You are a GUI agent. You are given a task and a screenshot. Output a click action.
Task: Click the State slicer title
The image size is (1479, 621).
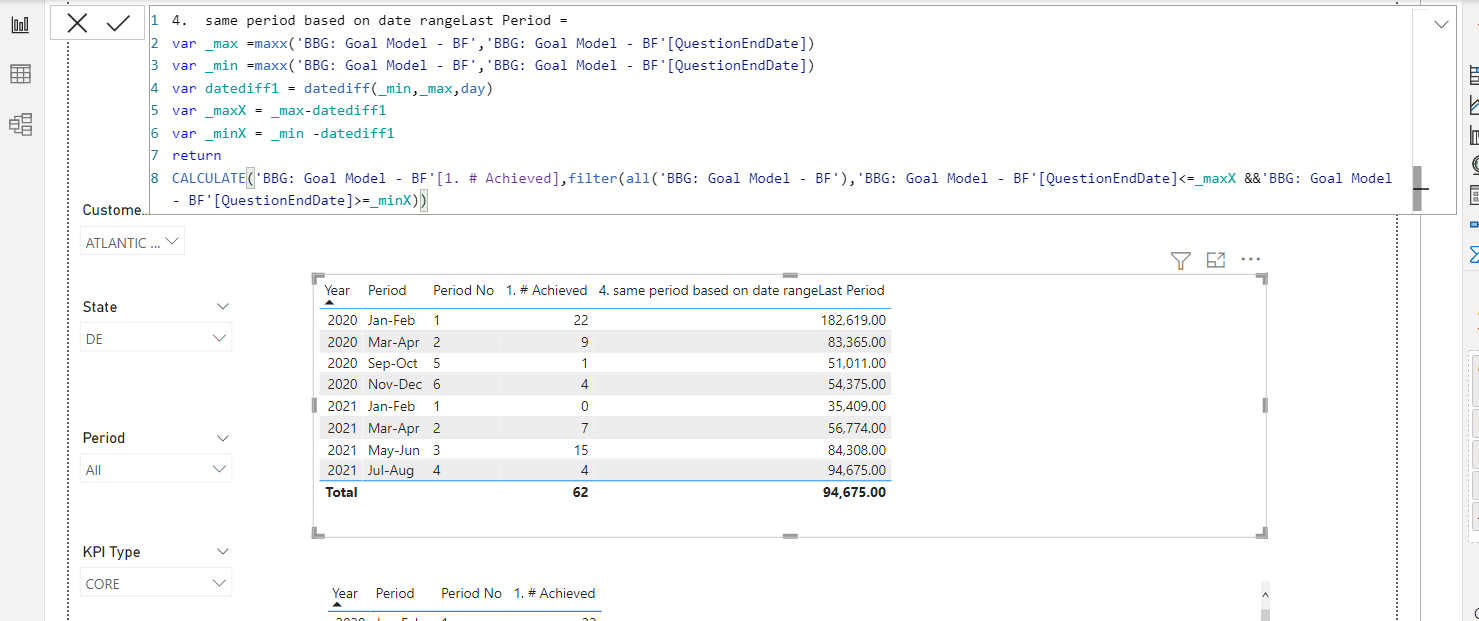(x=100, y=307)
